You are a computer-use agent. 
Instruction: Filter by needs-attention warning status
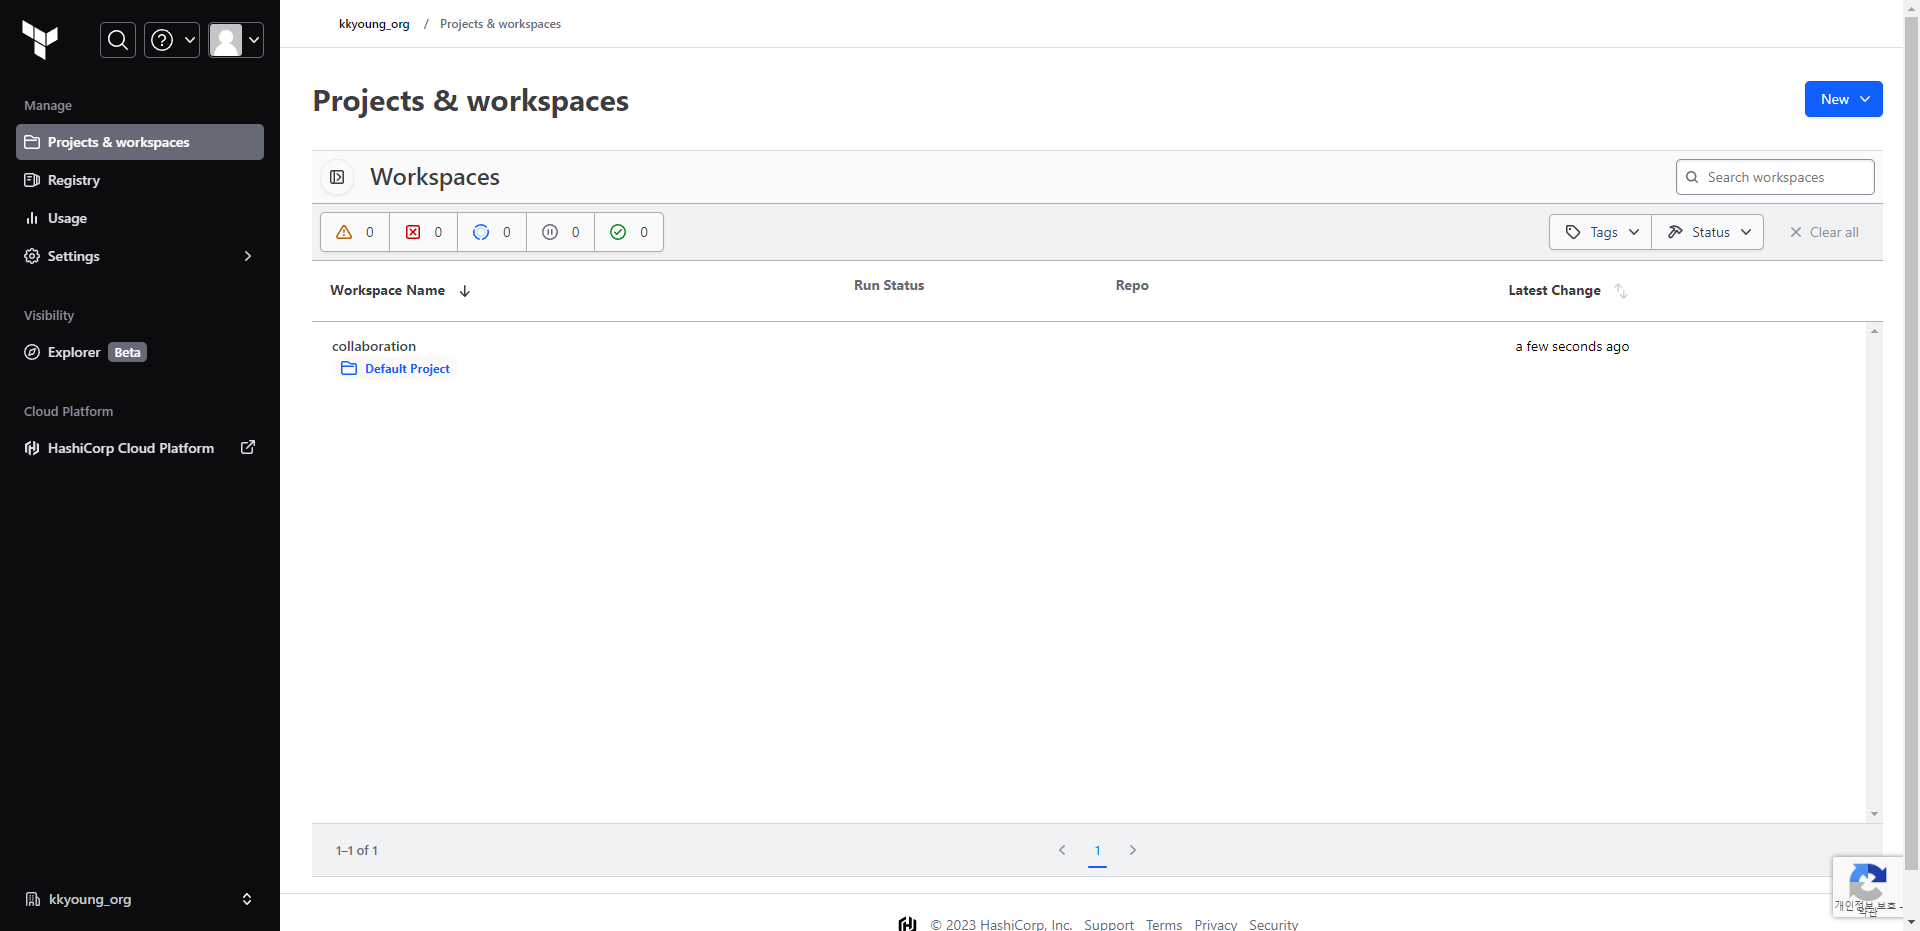pos(355,232)
